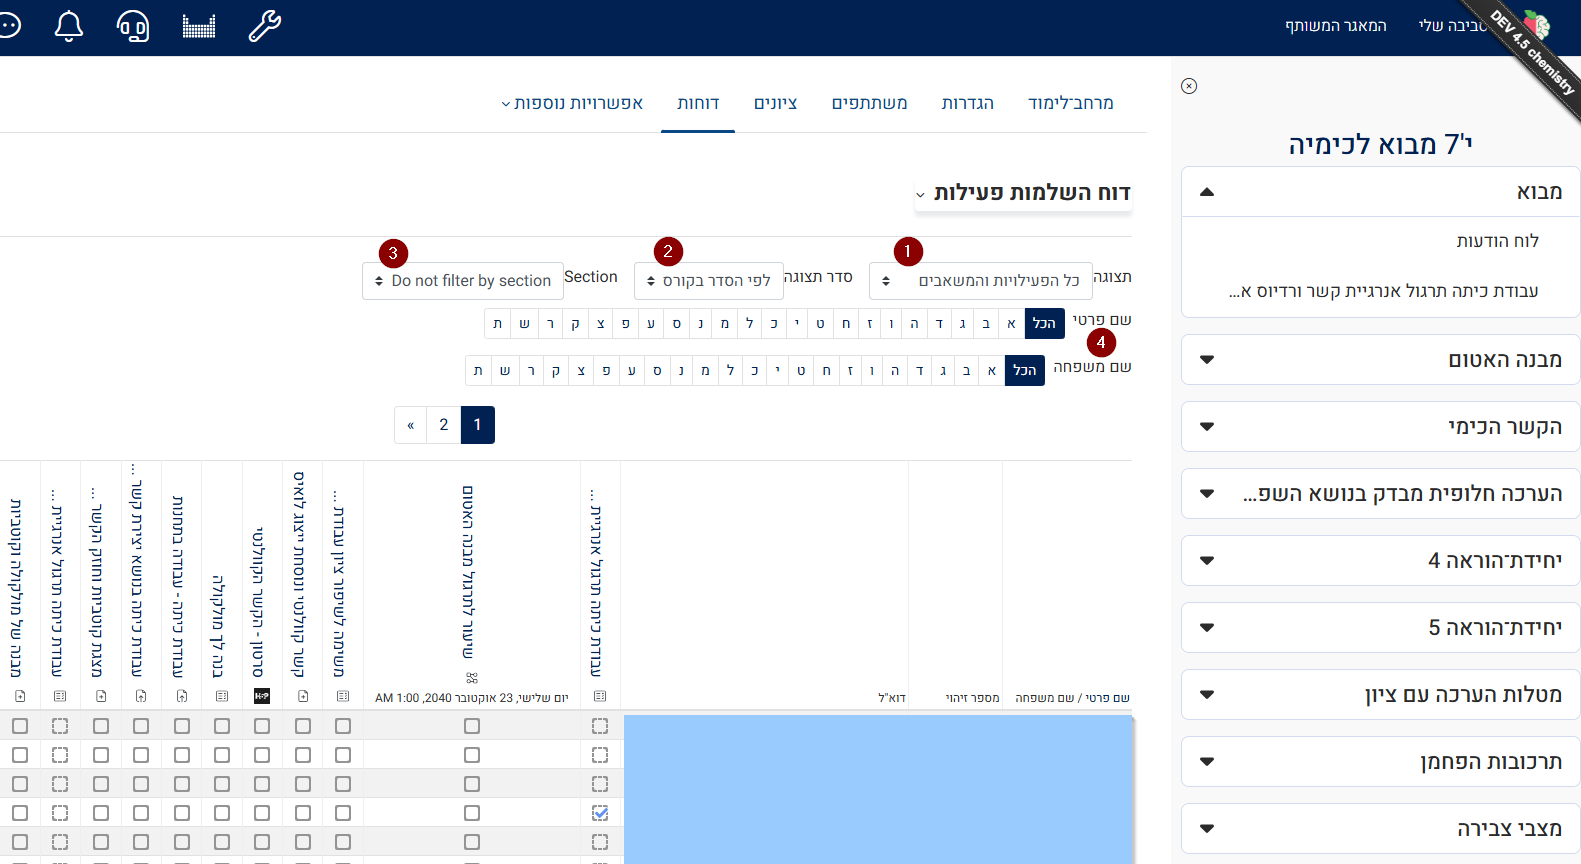Tick first-row checkbox under the 23 October 2040 column
The width and height of the screenshot is (1581, 864).
[472, 726]
